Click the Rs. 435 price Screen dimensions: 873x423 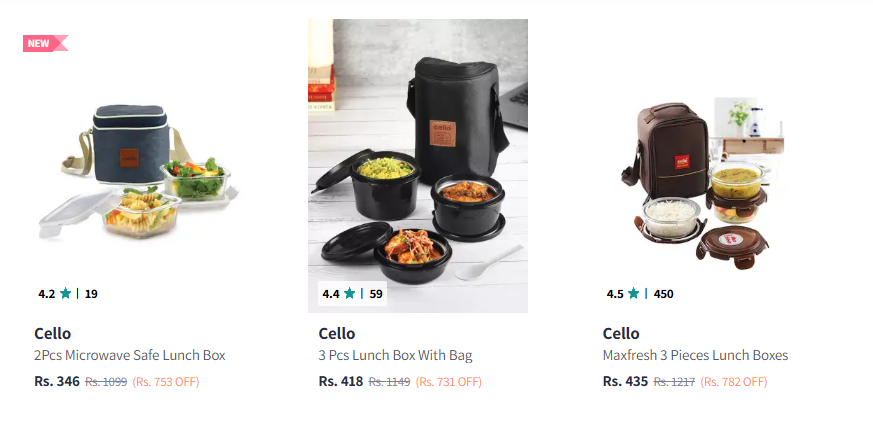[x=625, y=382]
